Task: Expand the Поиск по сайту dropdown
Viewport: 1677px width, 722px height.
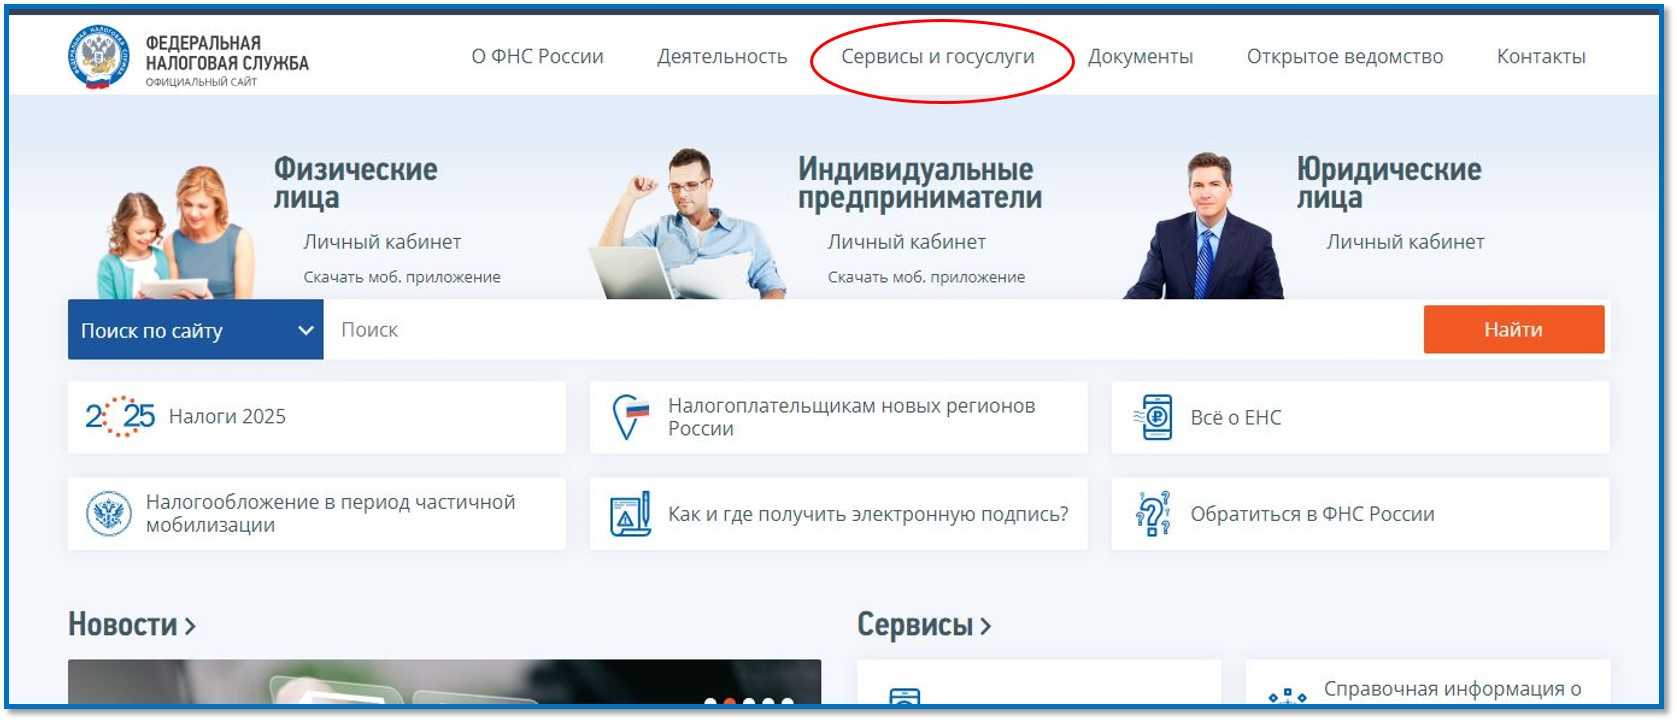Action: coord(196,330)
